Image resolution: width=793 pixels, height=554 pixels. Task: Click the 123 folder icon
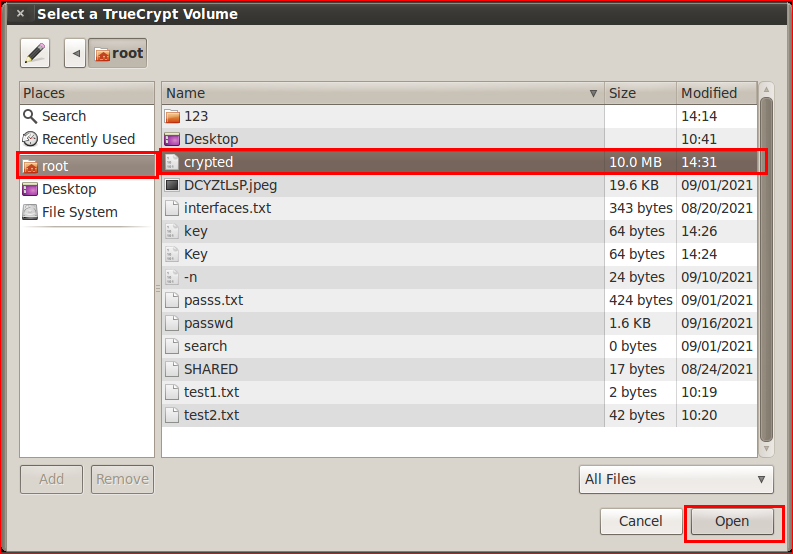(x=172, y=116)
